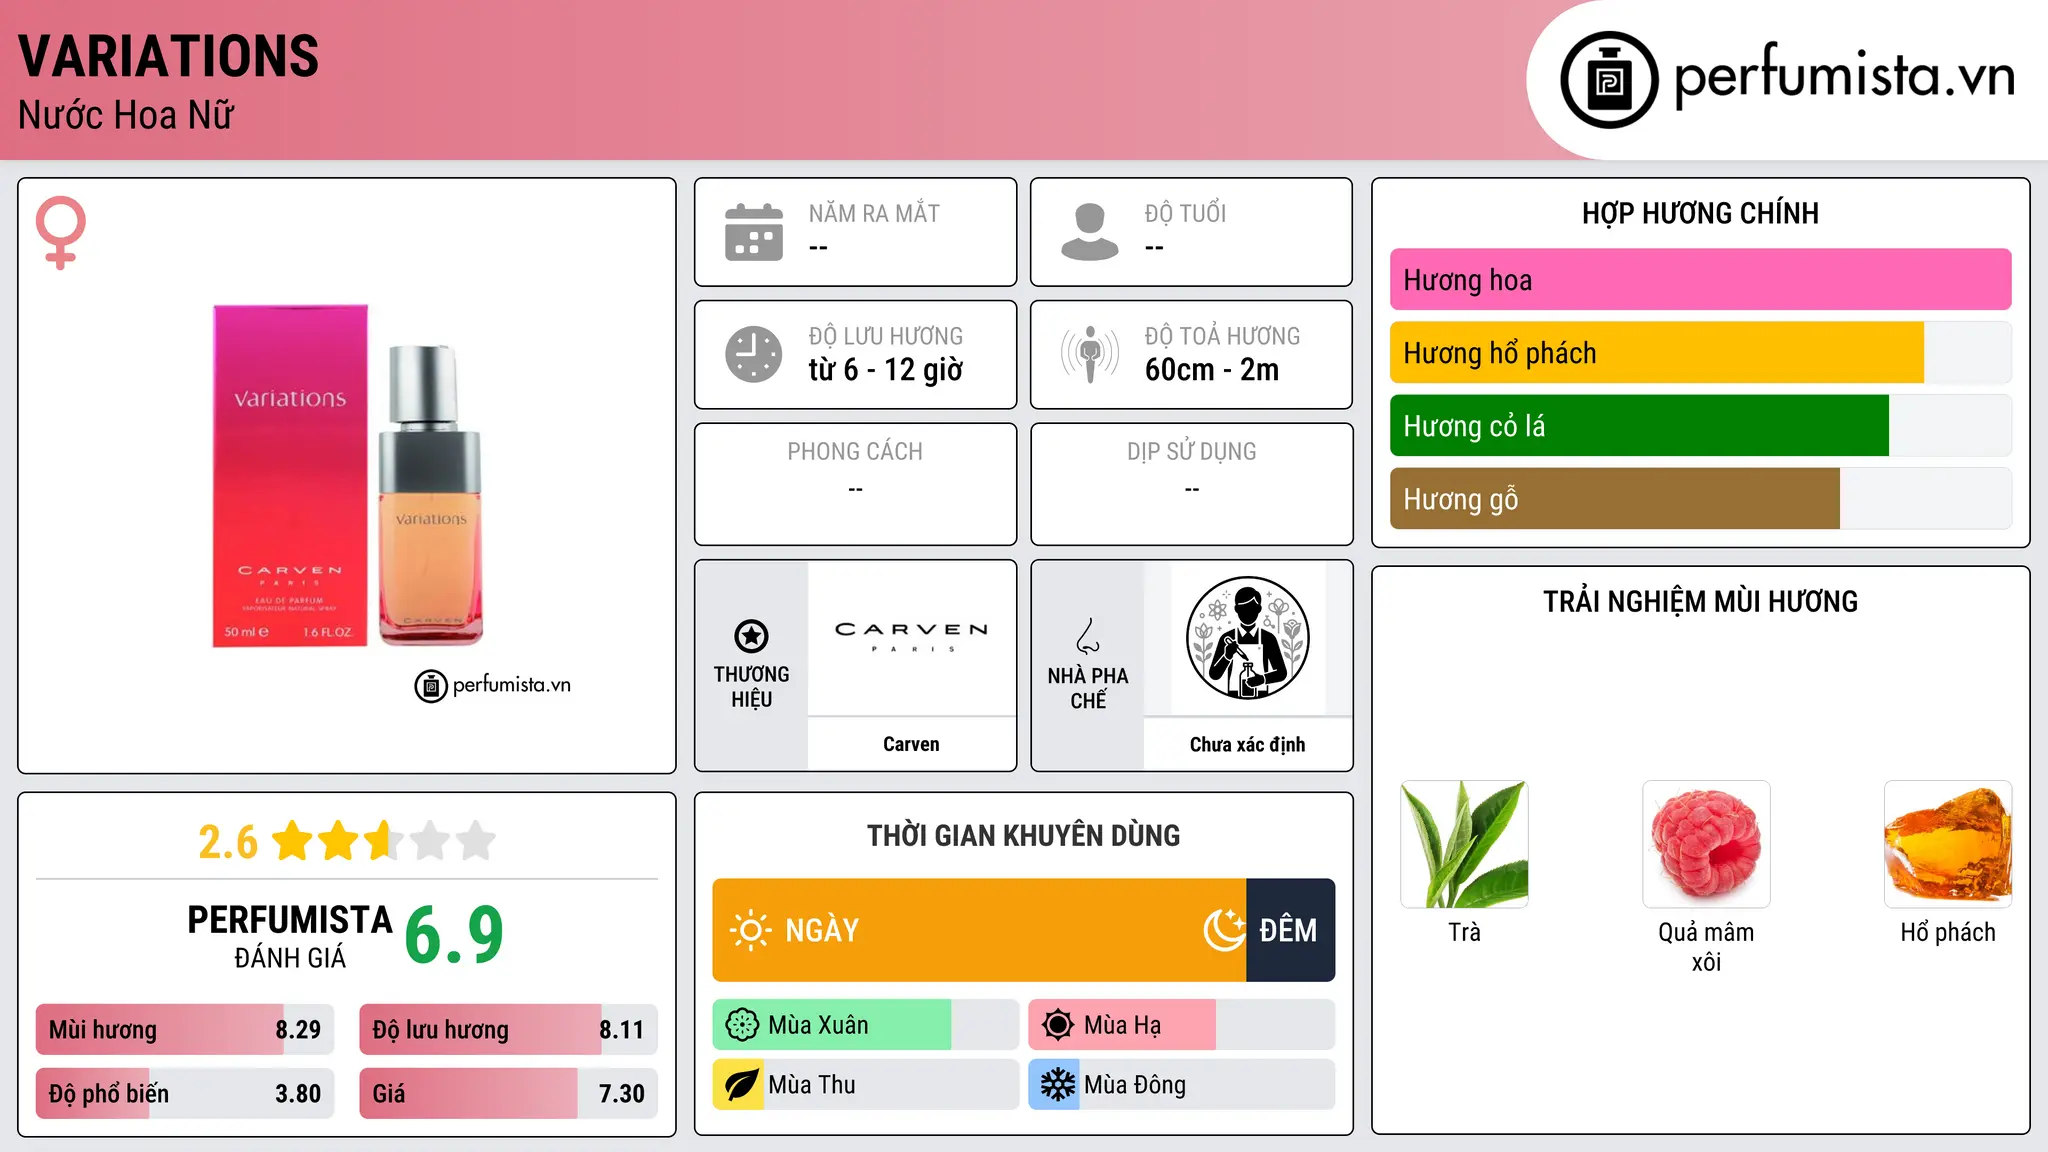Open the Carven Paris brand logo

point(911,636)
